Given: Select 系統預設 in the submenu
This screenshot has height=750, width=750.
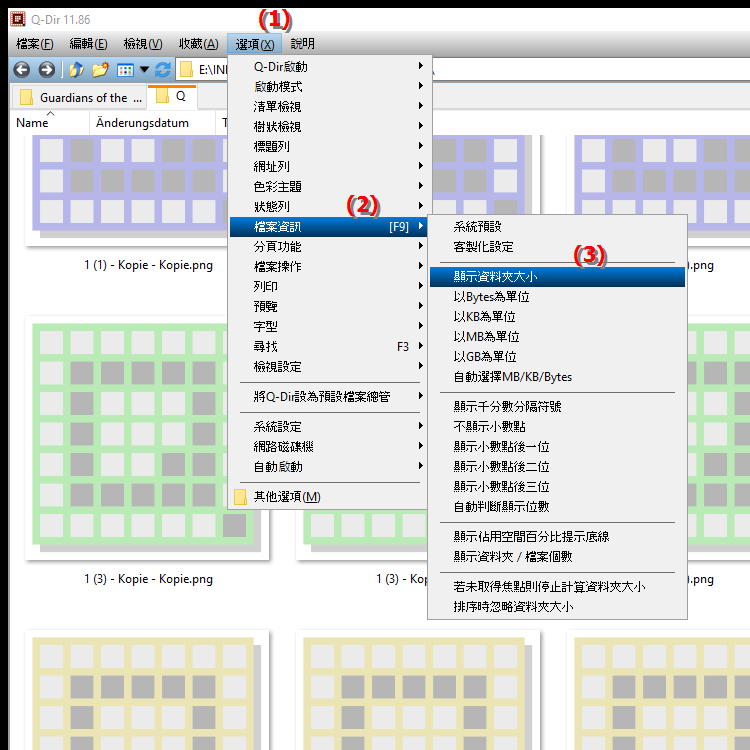Looking at the screenshot, I should (557, 227).
